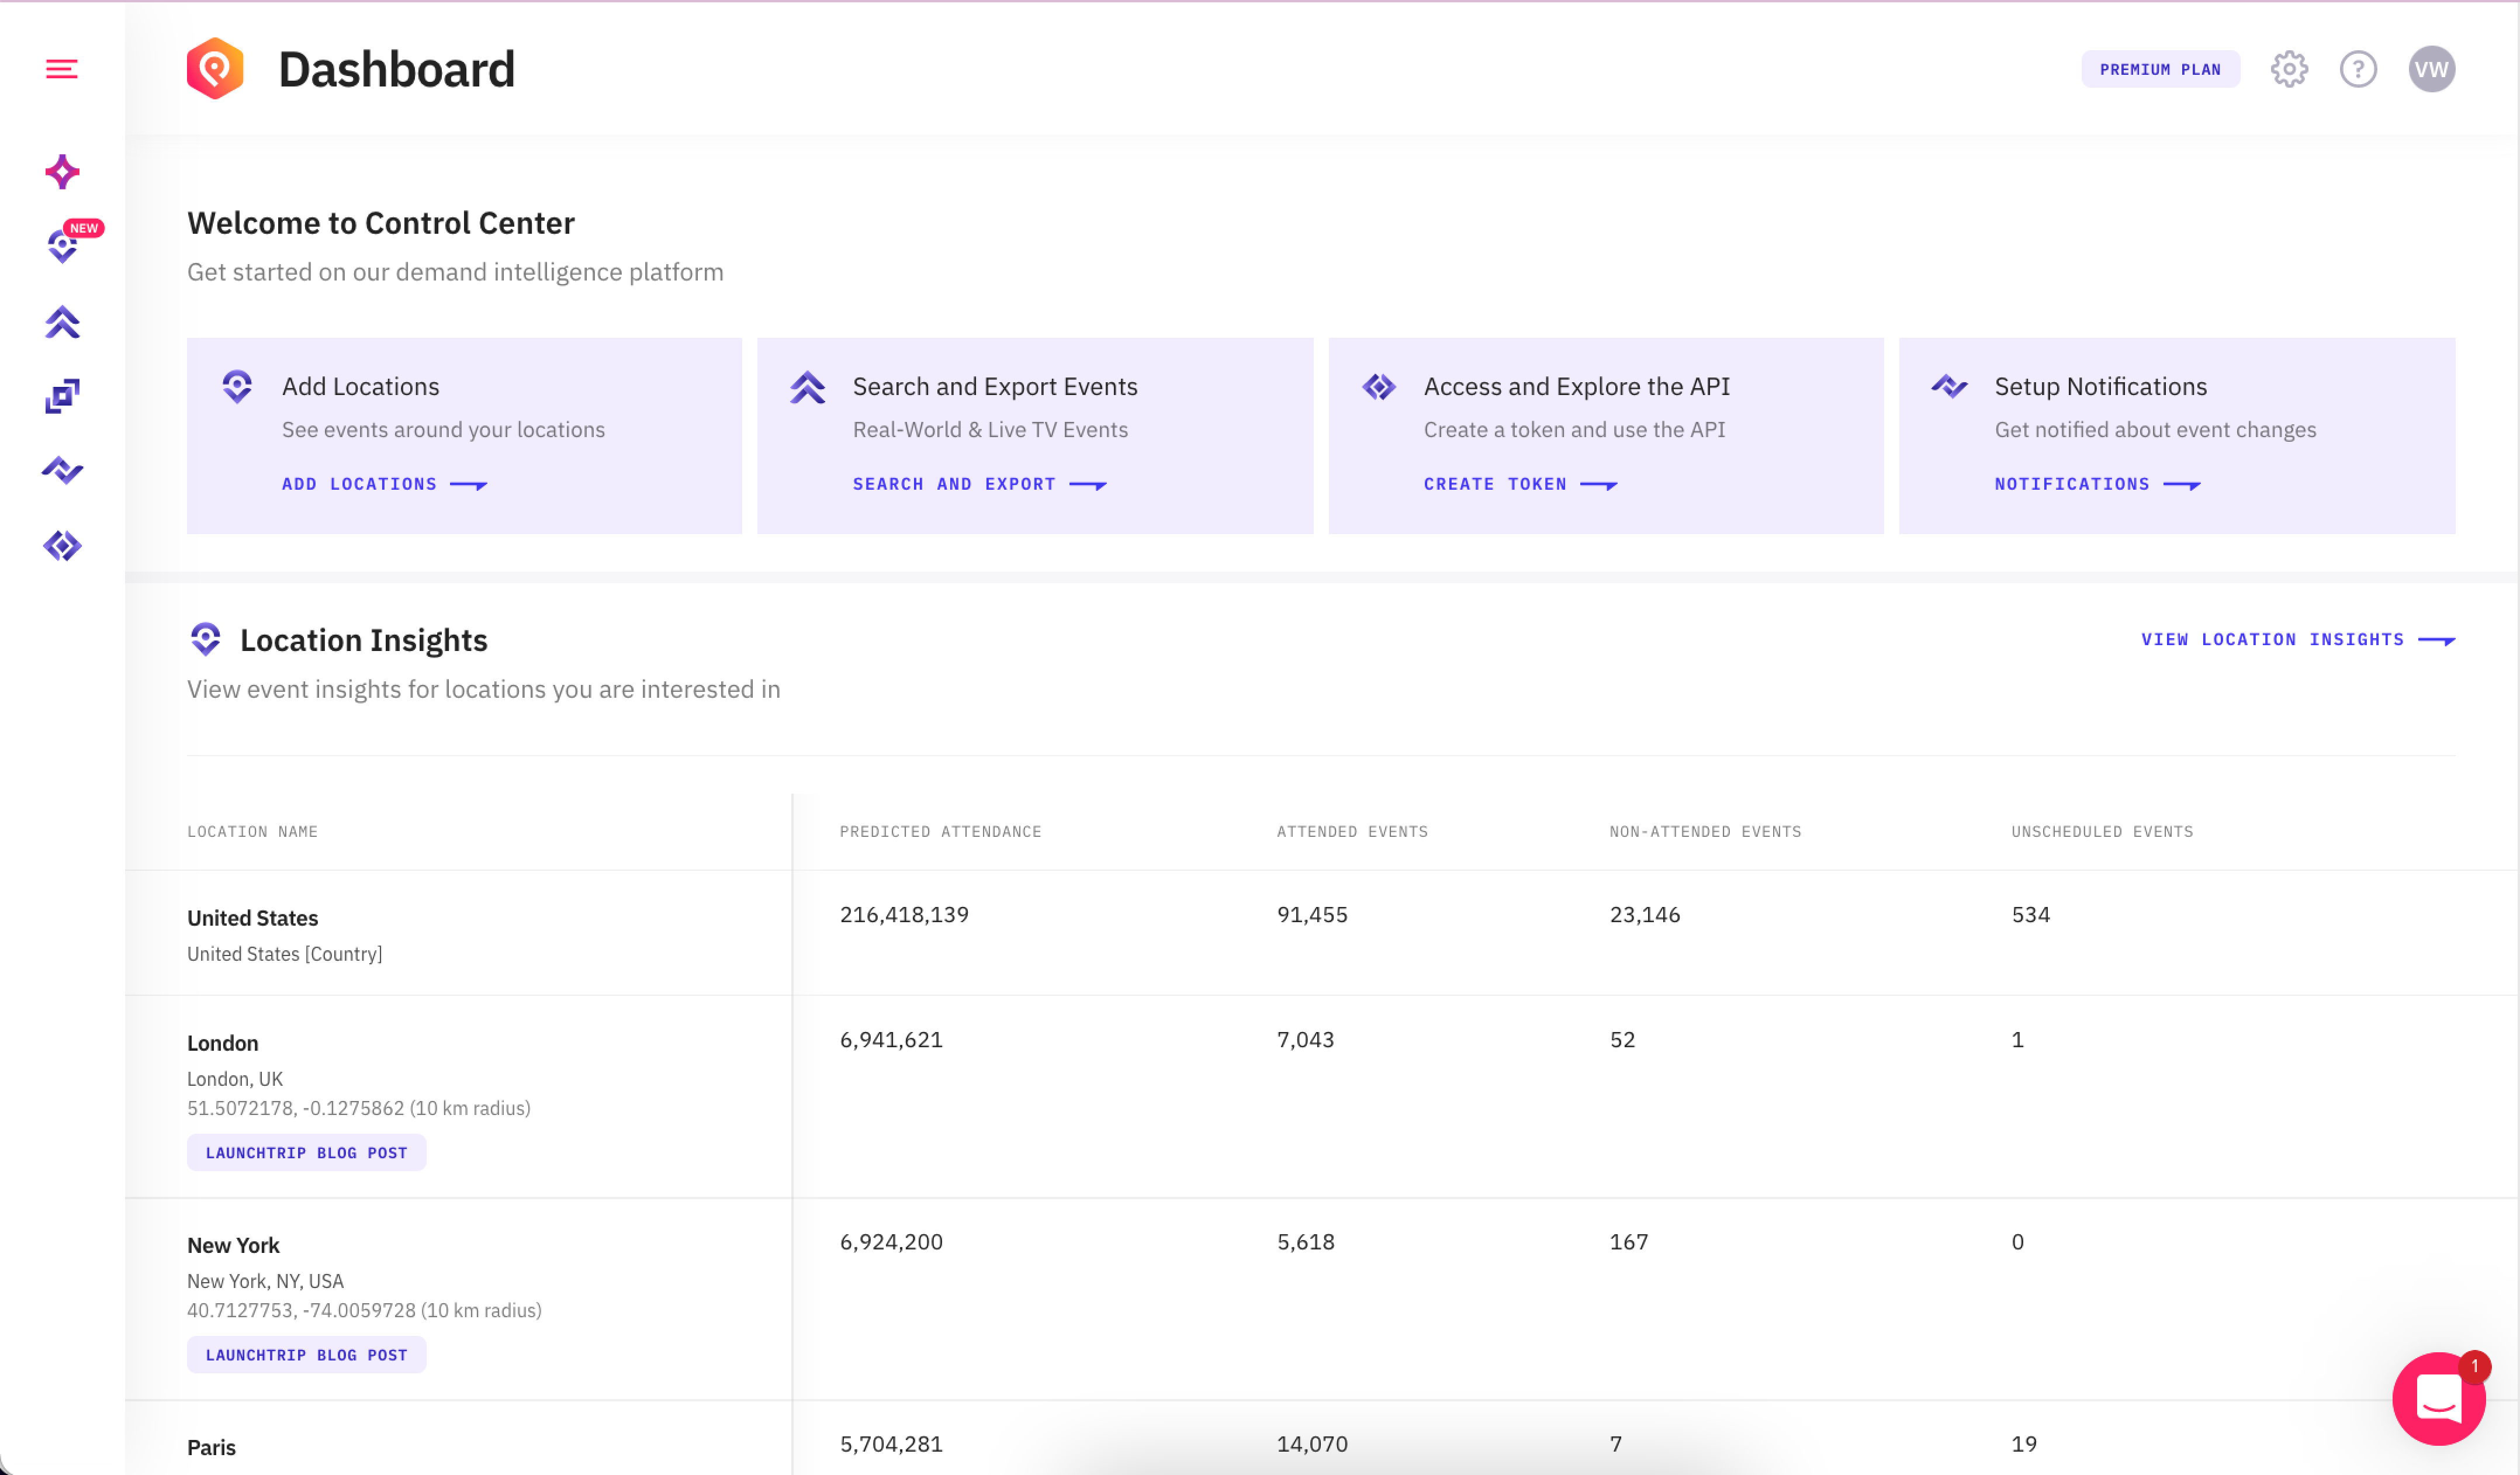
Task: Click the Notifications link in Setup card
Action: point(2096,484)
